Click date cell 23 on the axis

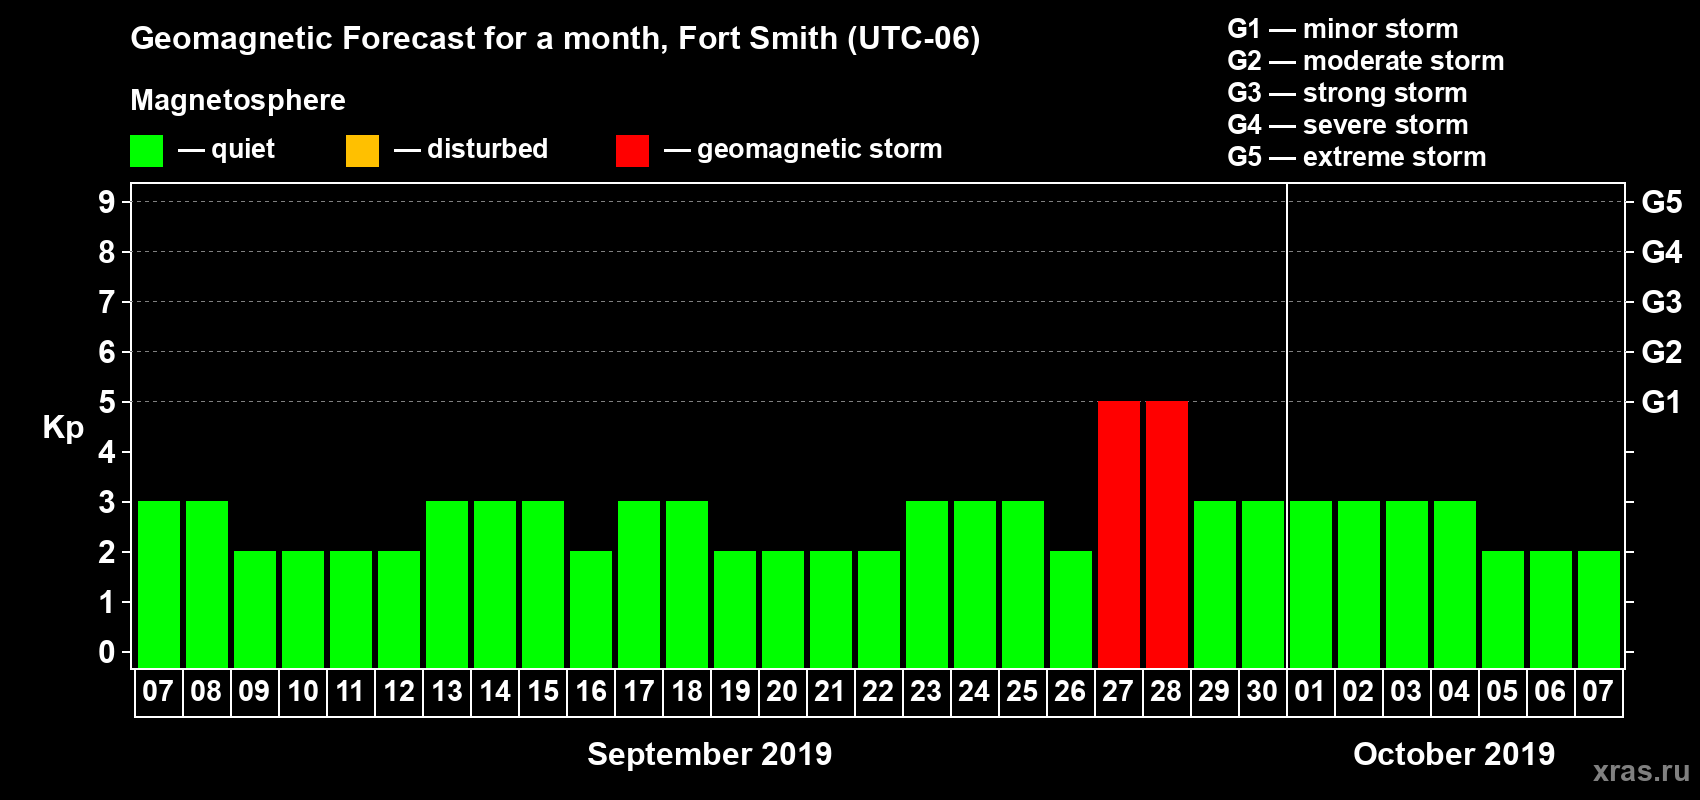click(927, 692)
